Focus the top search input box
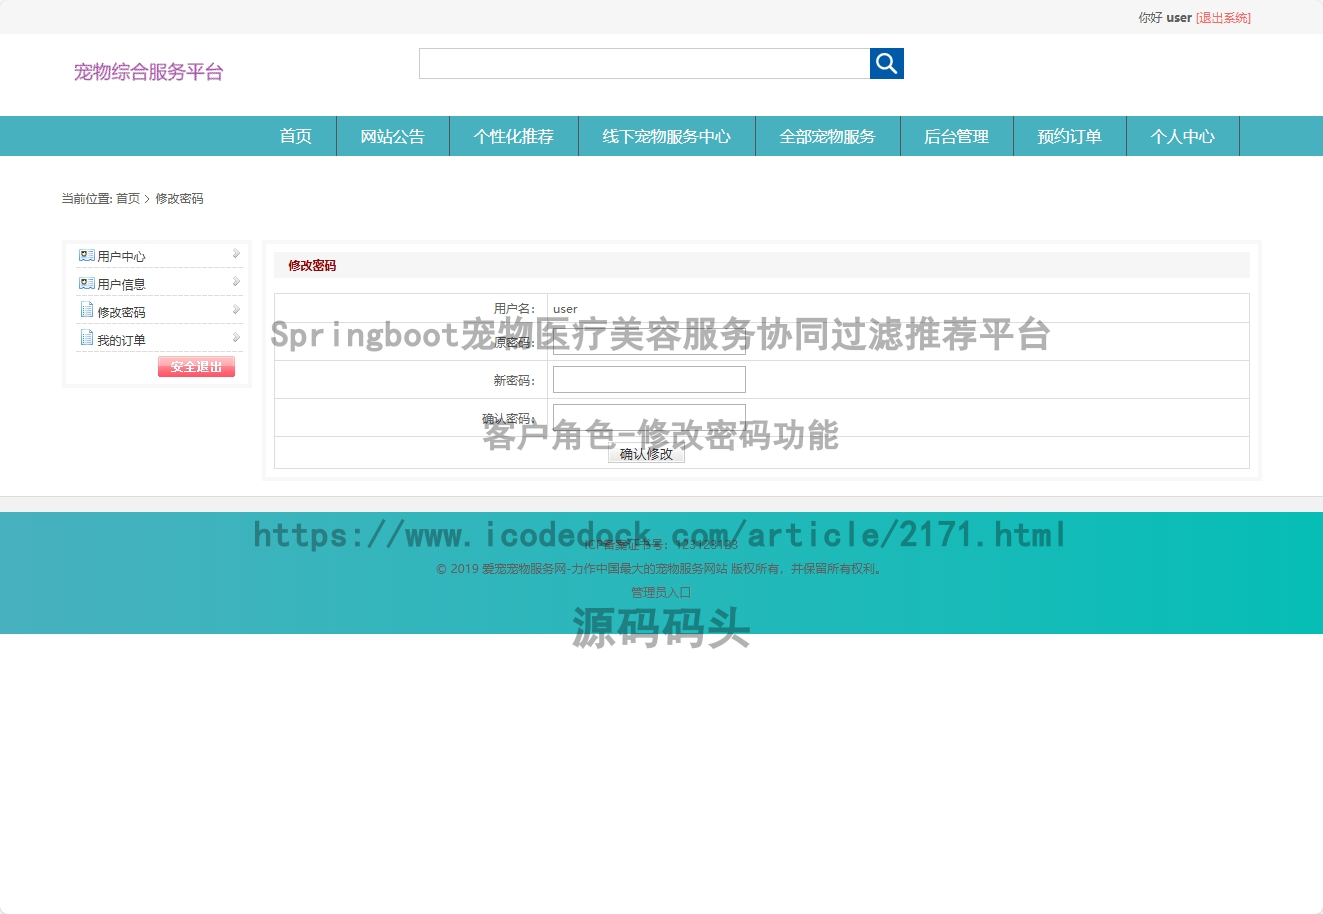This screenshot has height=914, width=1323. point(645,63)
